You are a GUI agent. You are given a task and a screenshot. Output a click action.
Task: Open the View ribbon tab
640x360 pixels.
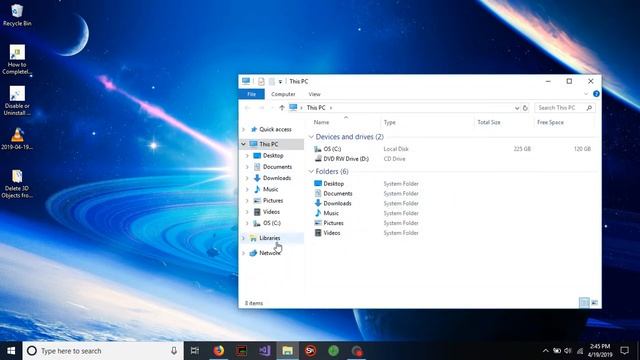coord(314,94)
